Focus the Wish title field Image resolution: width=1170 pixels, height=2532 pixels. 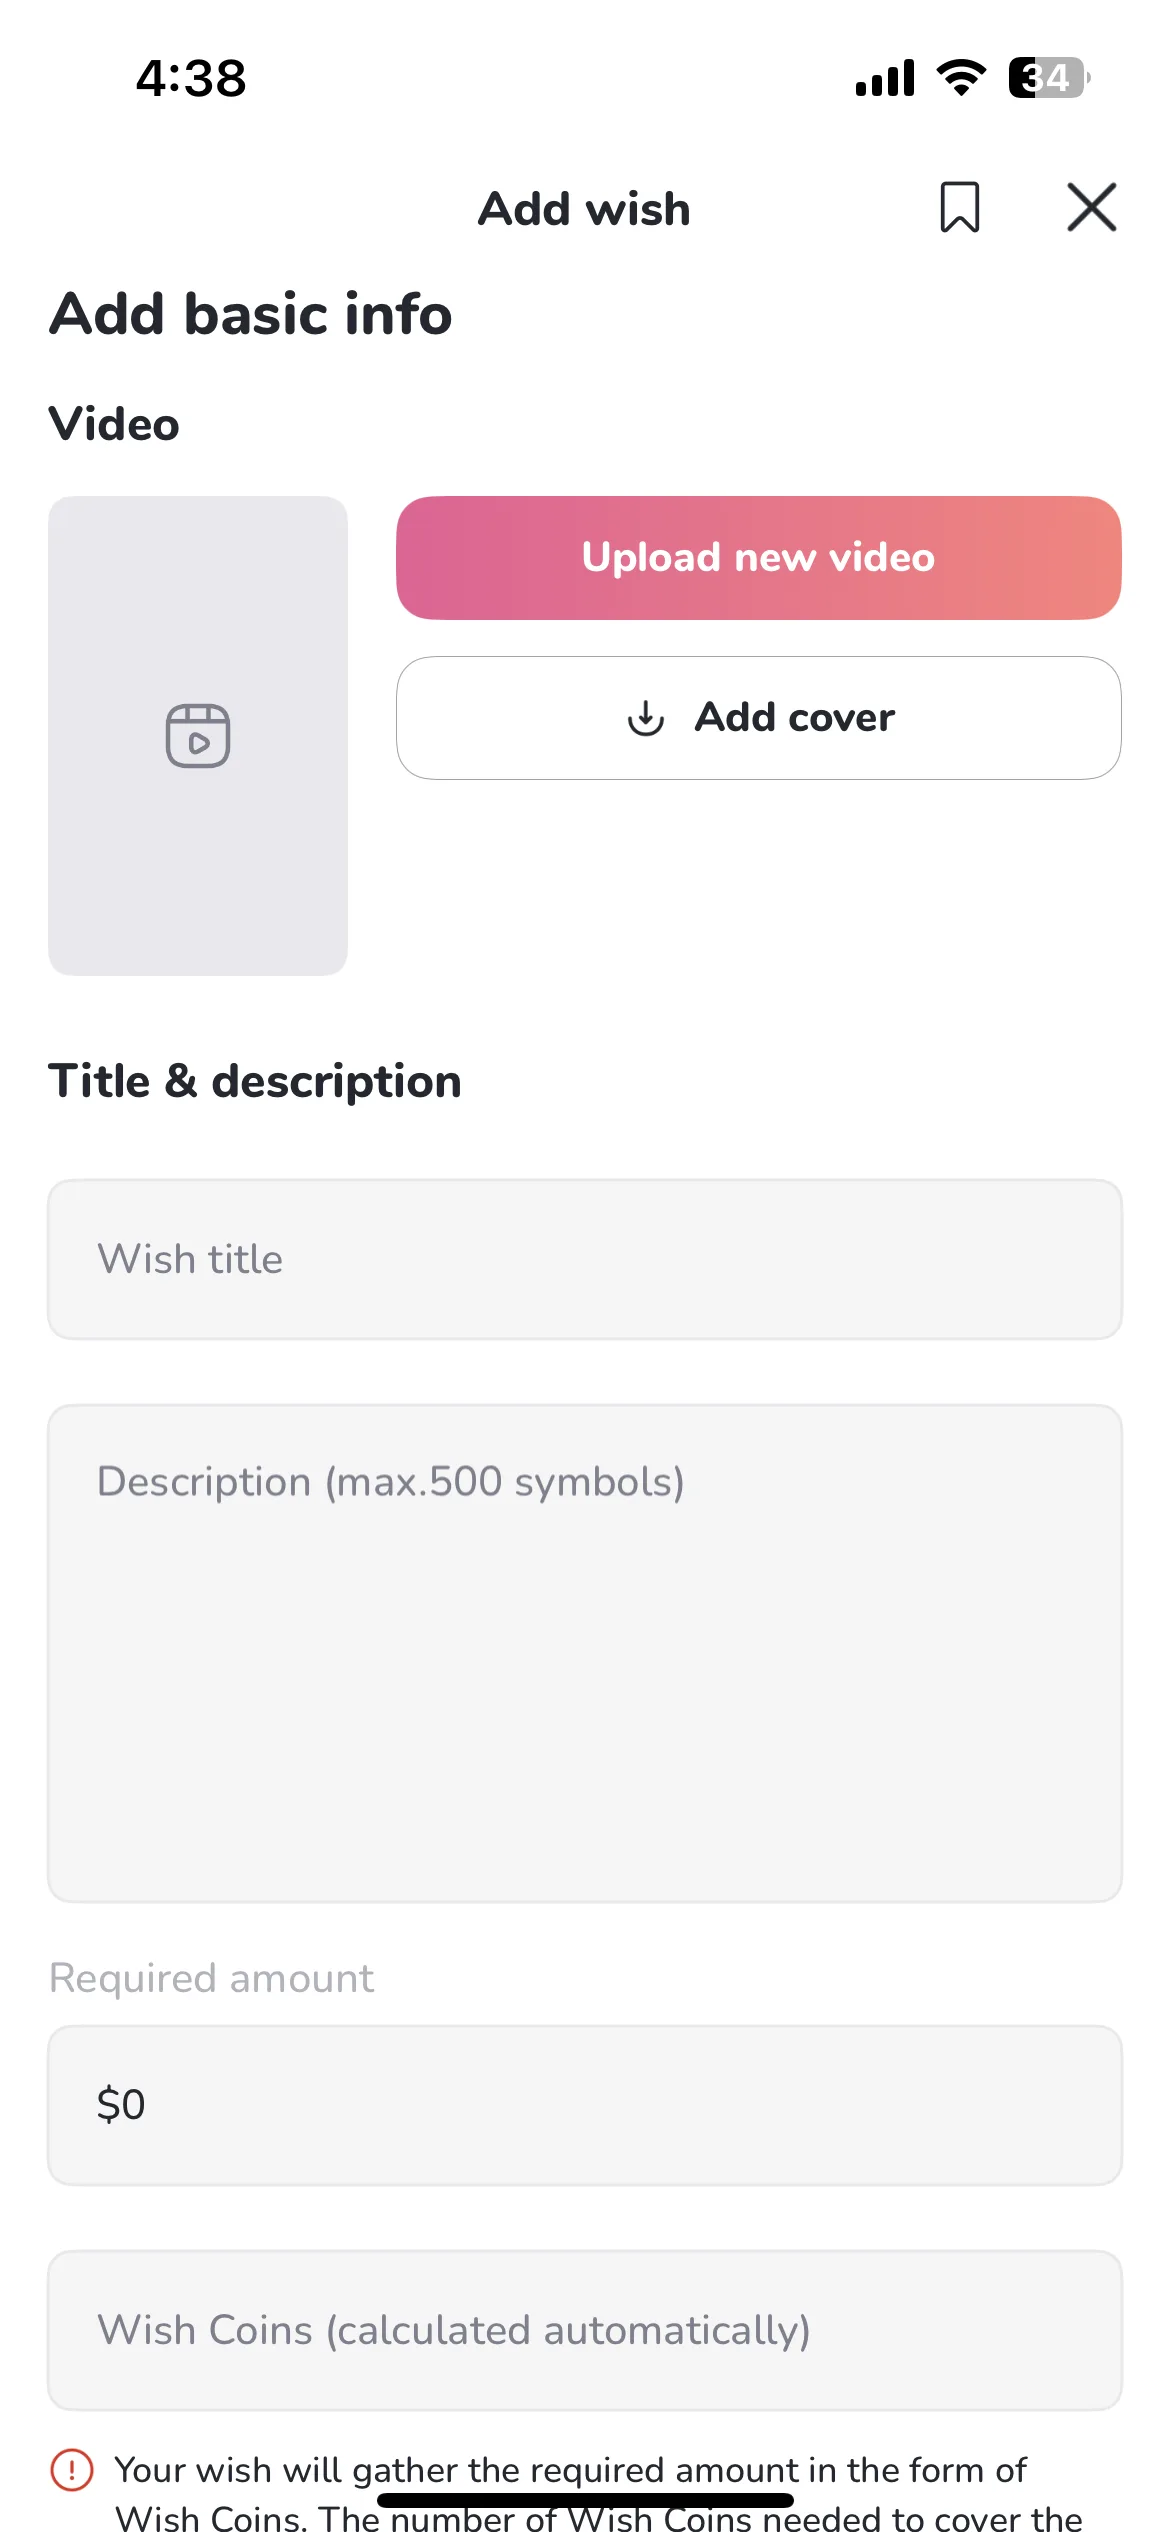tap(585, 1259)
